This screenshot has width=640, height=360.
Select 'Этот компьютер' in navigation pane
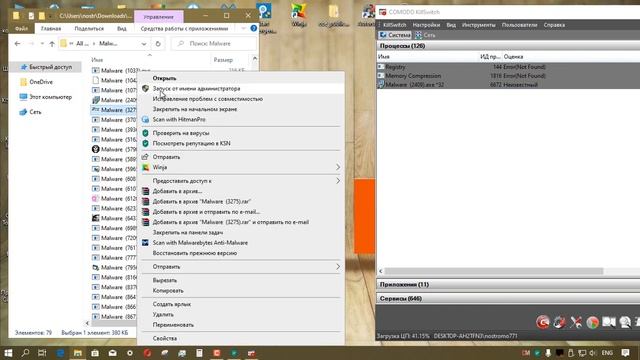point(50,97)
